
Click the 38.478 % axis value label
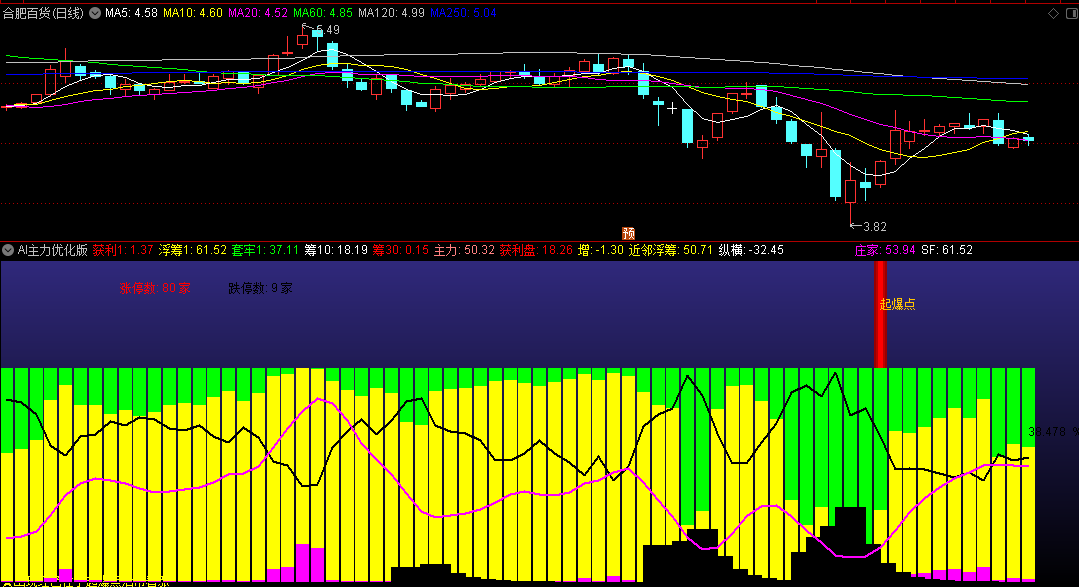[x=1053, y=431]
